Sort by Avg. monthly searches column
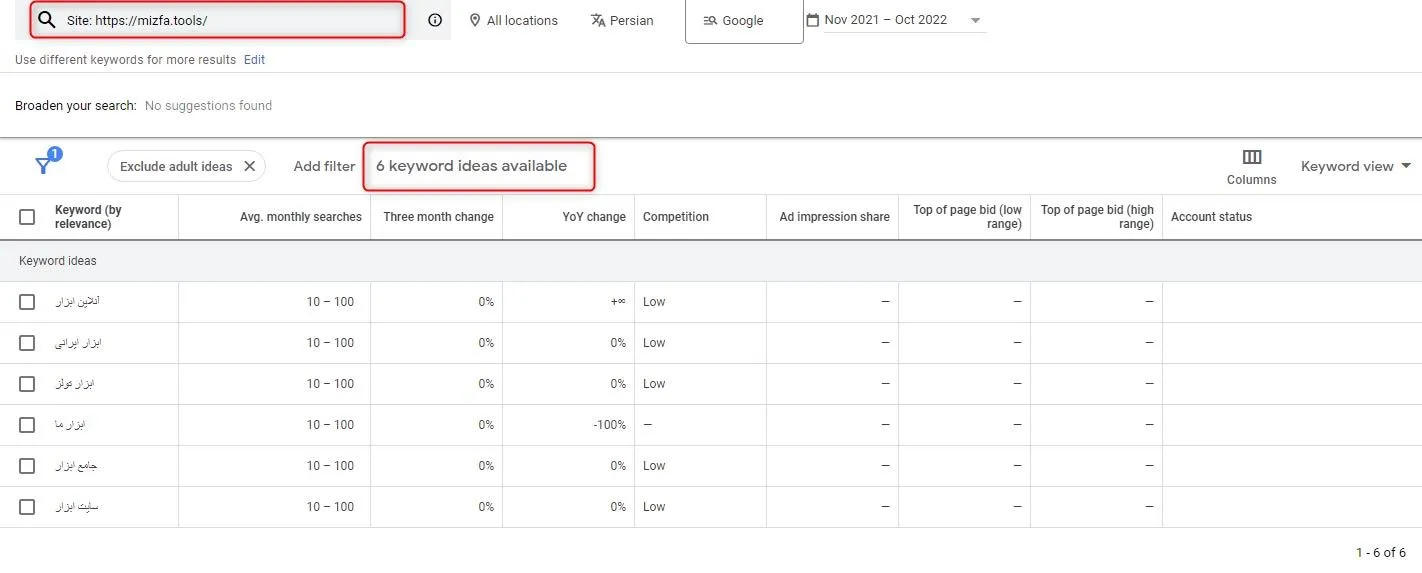Screen dimensions: 1422x573 pos(301,217)
